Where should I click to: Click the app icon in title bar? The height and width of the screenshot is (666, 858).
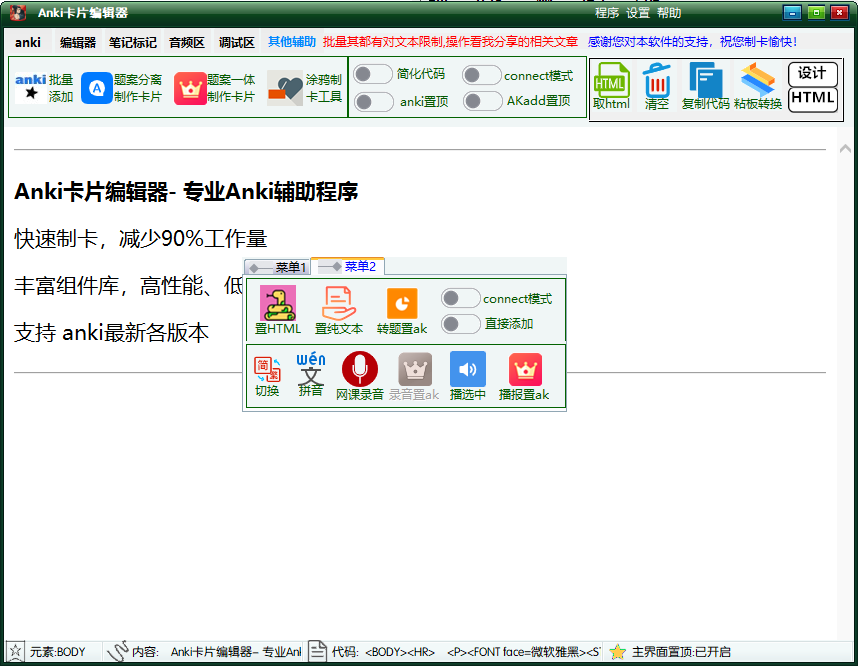pos(18,13)
